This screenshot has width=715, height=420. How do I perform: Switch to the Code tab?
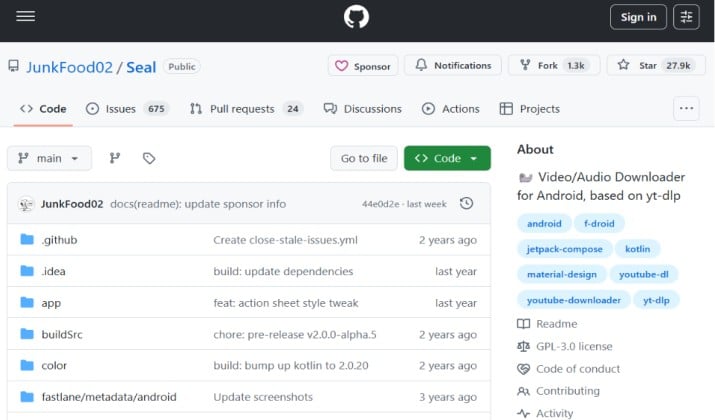[43, 109]
